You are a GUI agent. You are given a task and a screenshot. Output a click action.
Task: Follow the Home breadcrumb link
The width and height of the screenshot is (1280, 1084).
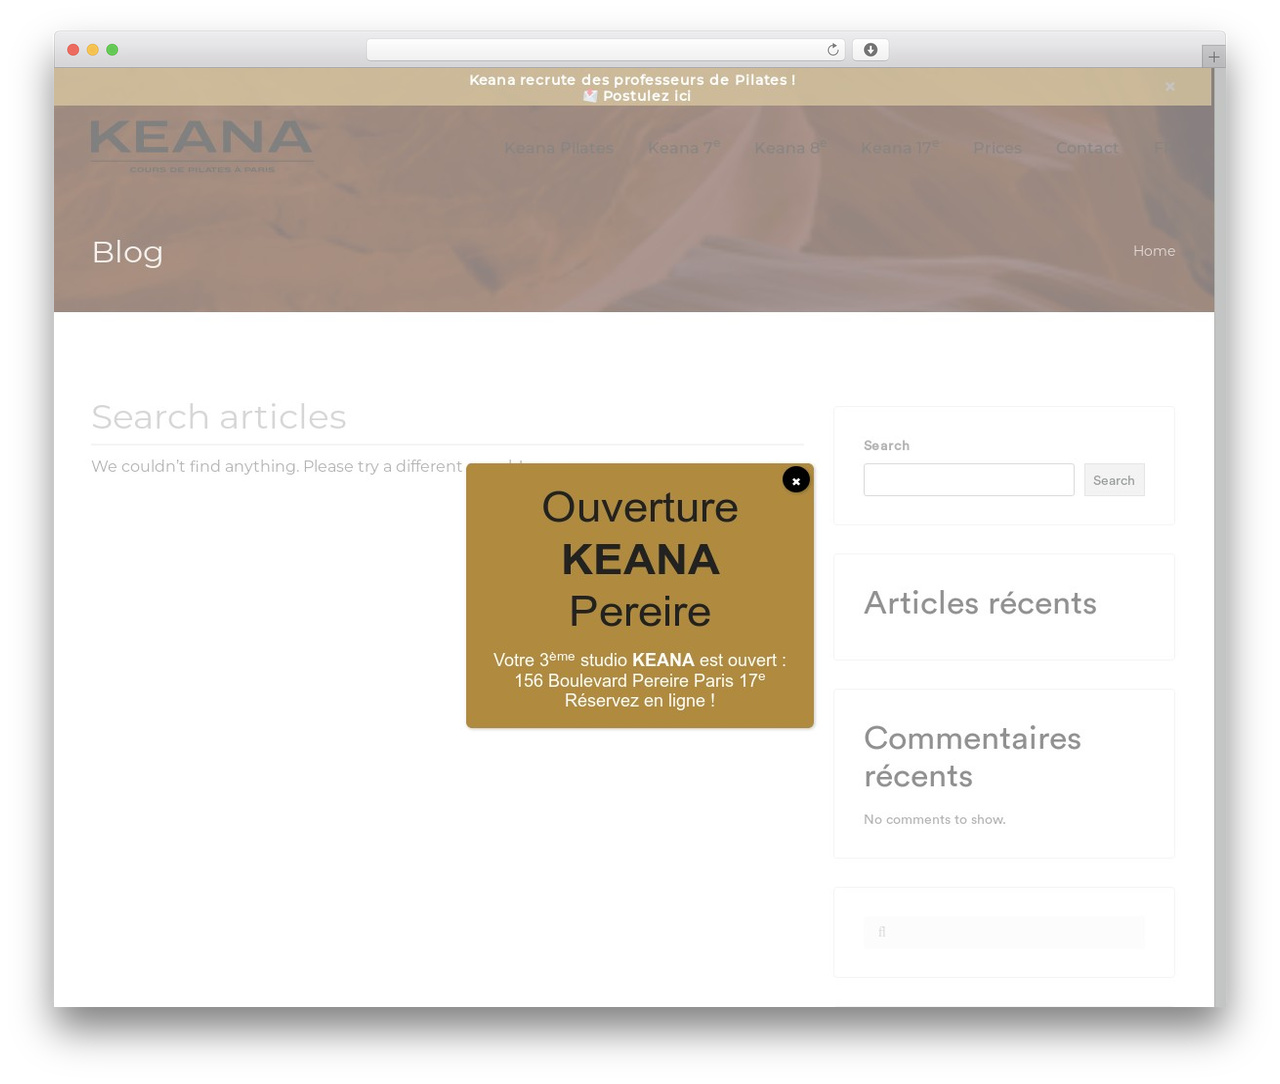coord(1154,251)
